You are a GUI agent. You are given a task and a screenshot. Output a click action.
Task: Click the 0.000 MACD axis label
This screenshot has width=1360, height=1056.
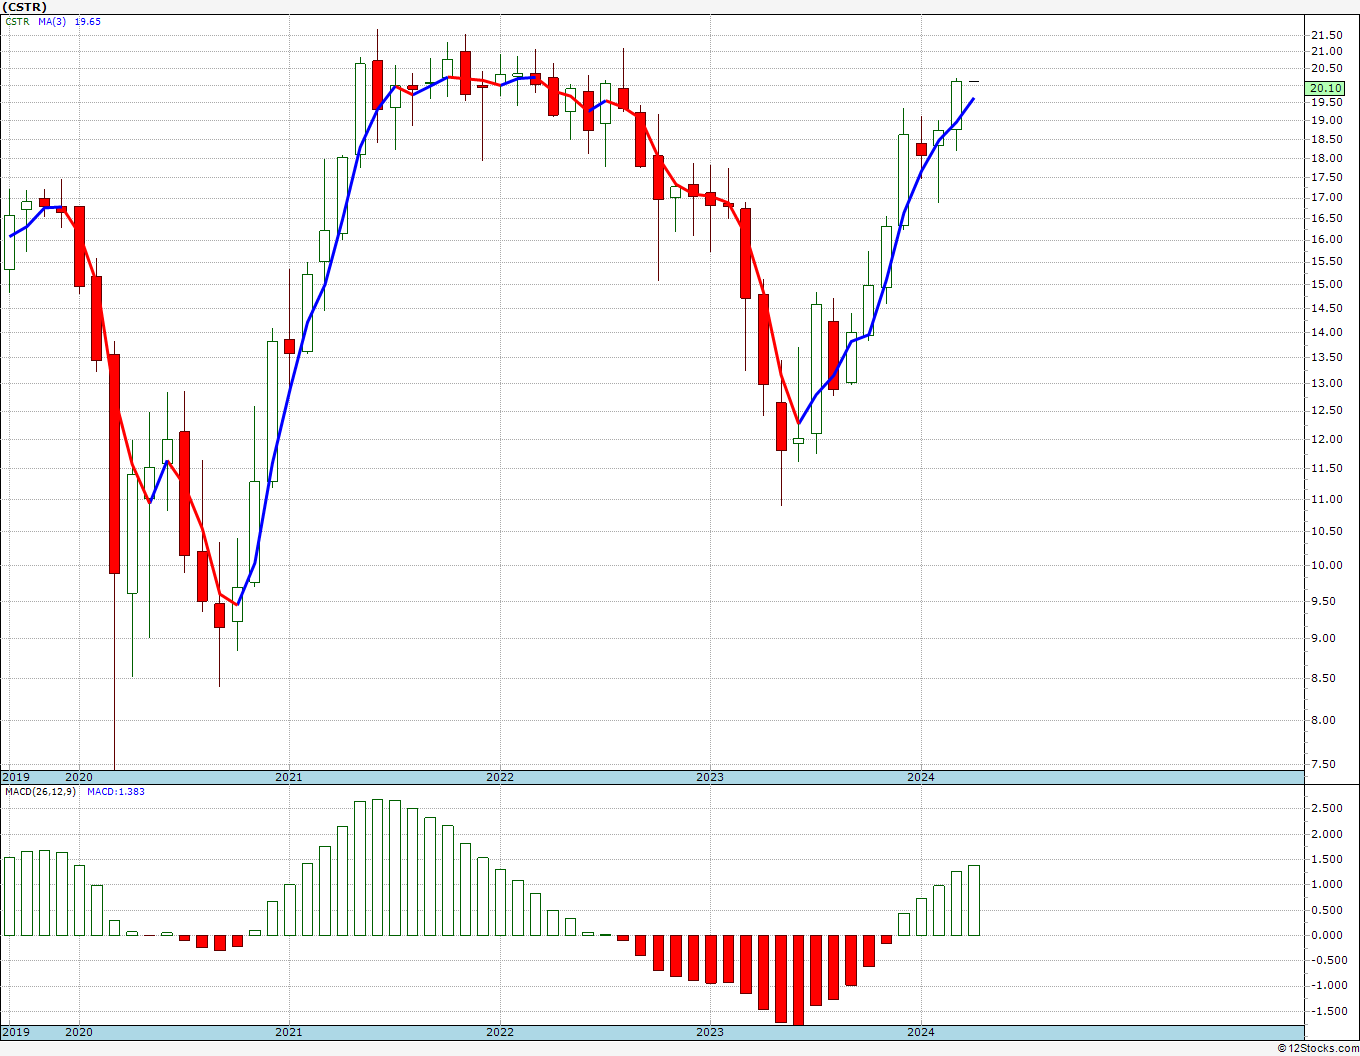coord(1329,935)
